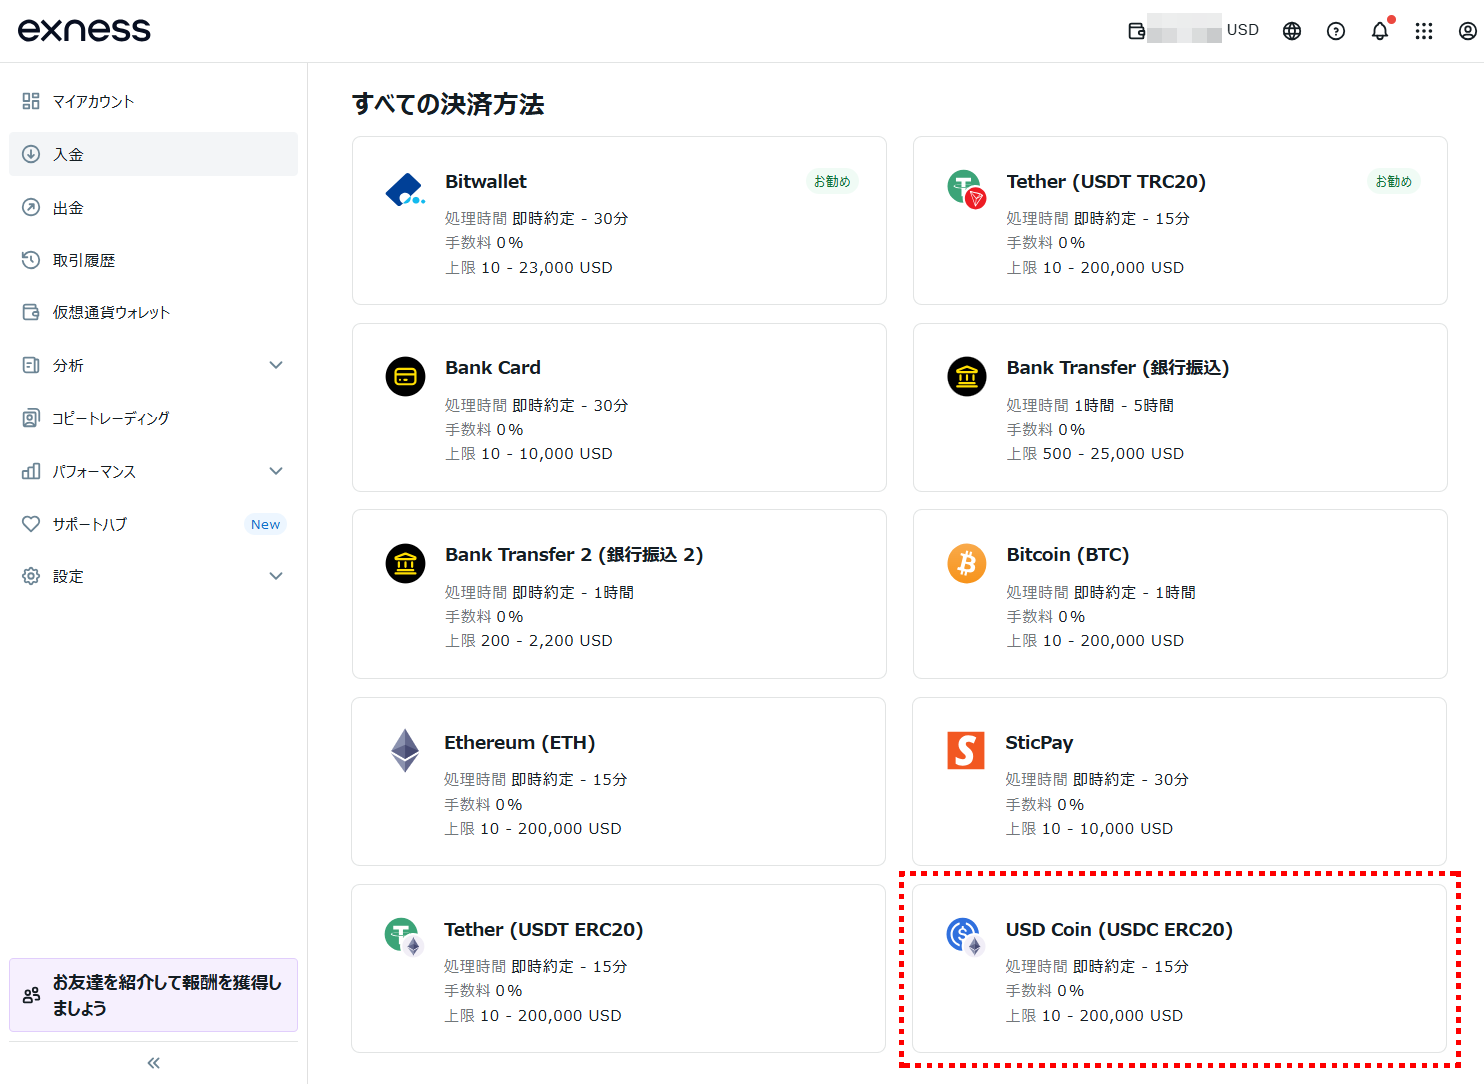
Task: Click processing time 1時間 - 5時間
Action: pyautogui.click(x=1124, y=405)
